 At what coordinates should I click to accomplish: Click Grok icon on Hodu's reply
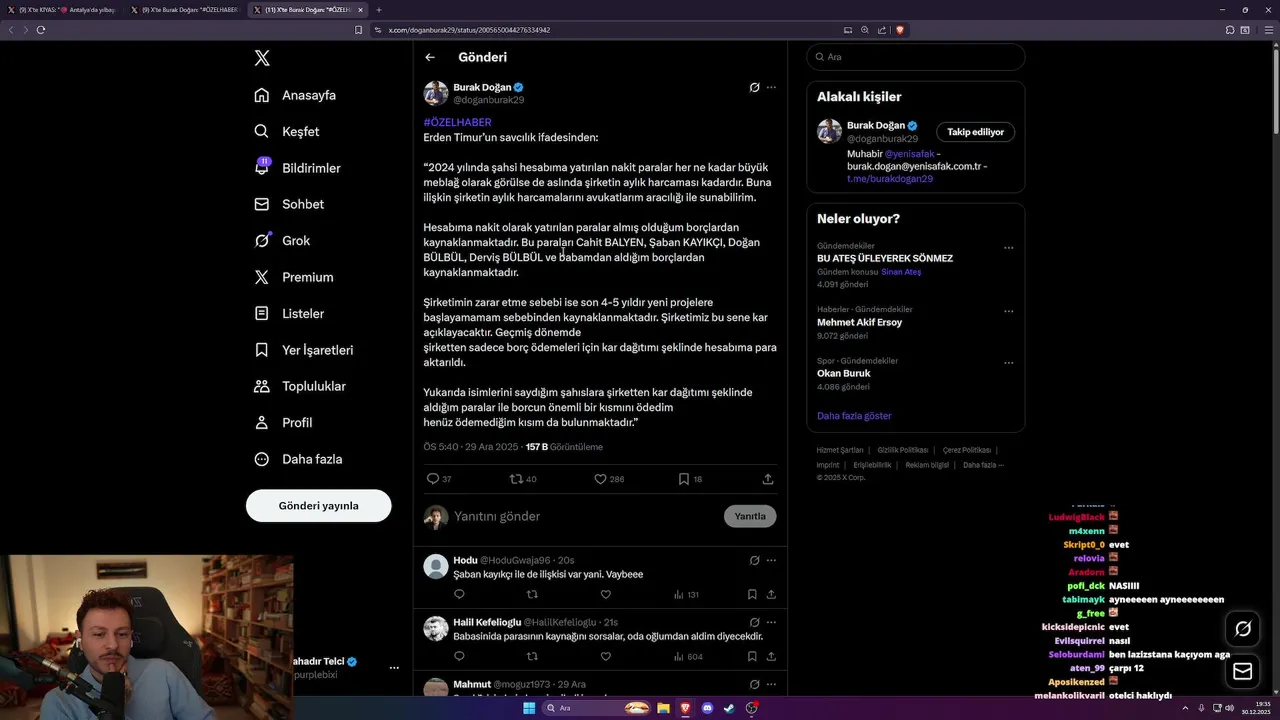tap(755, 560)
